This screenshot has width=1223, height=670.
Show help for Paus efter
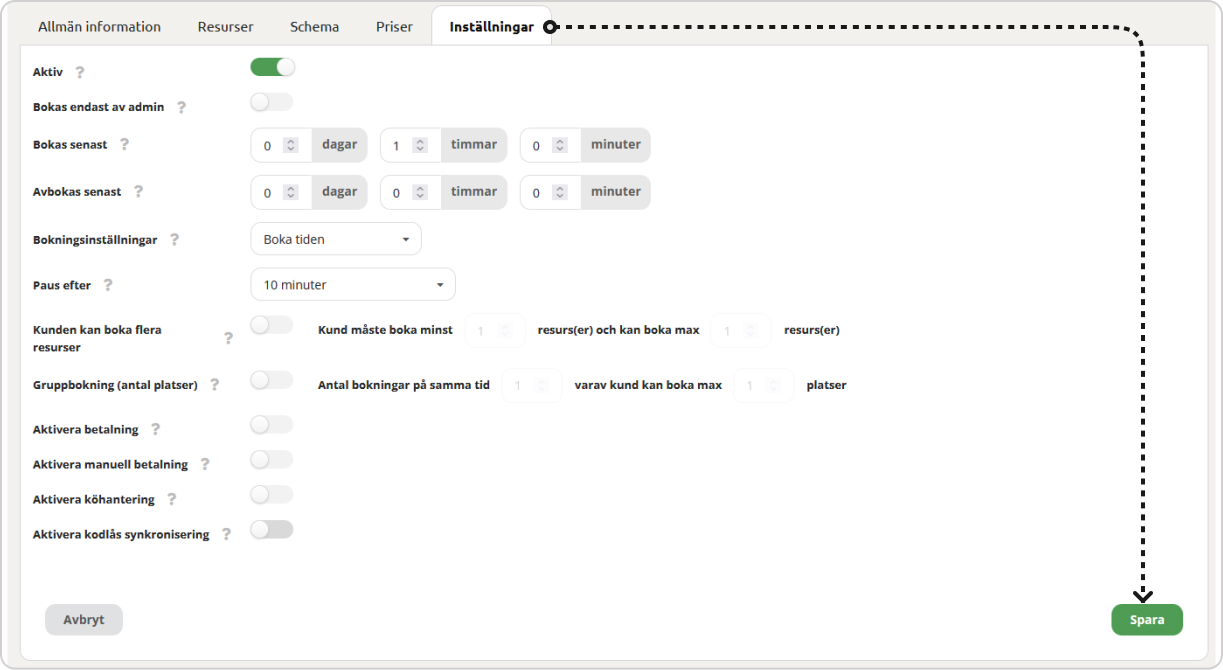pyautogui.click(x=108, y=285)
